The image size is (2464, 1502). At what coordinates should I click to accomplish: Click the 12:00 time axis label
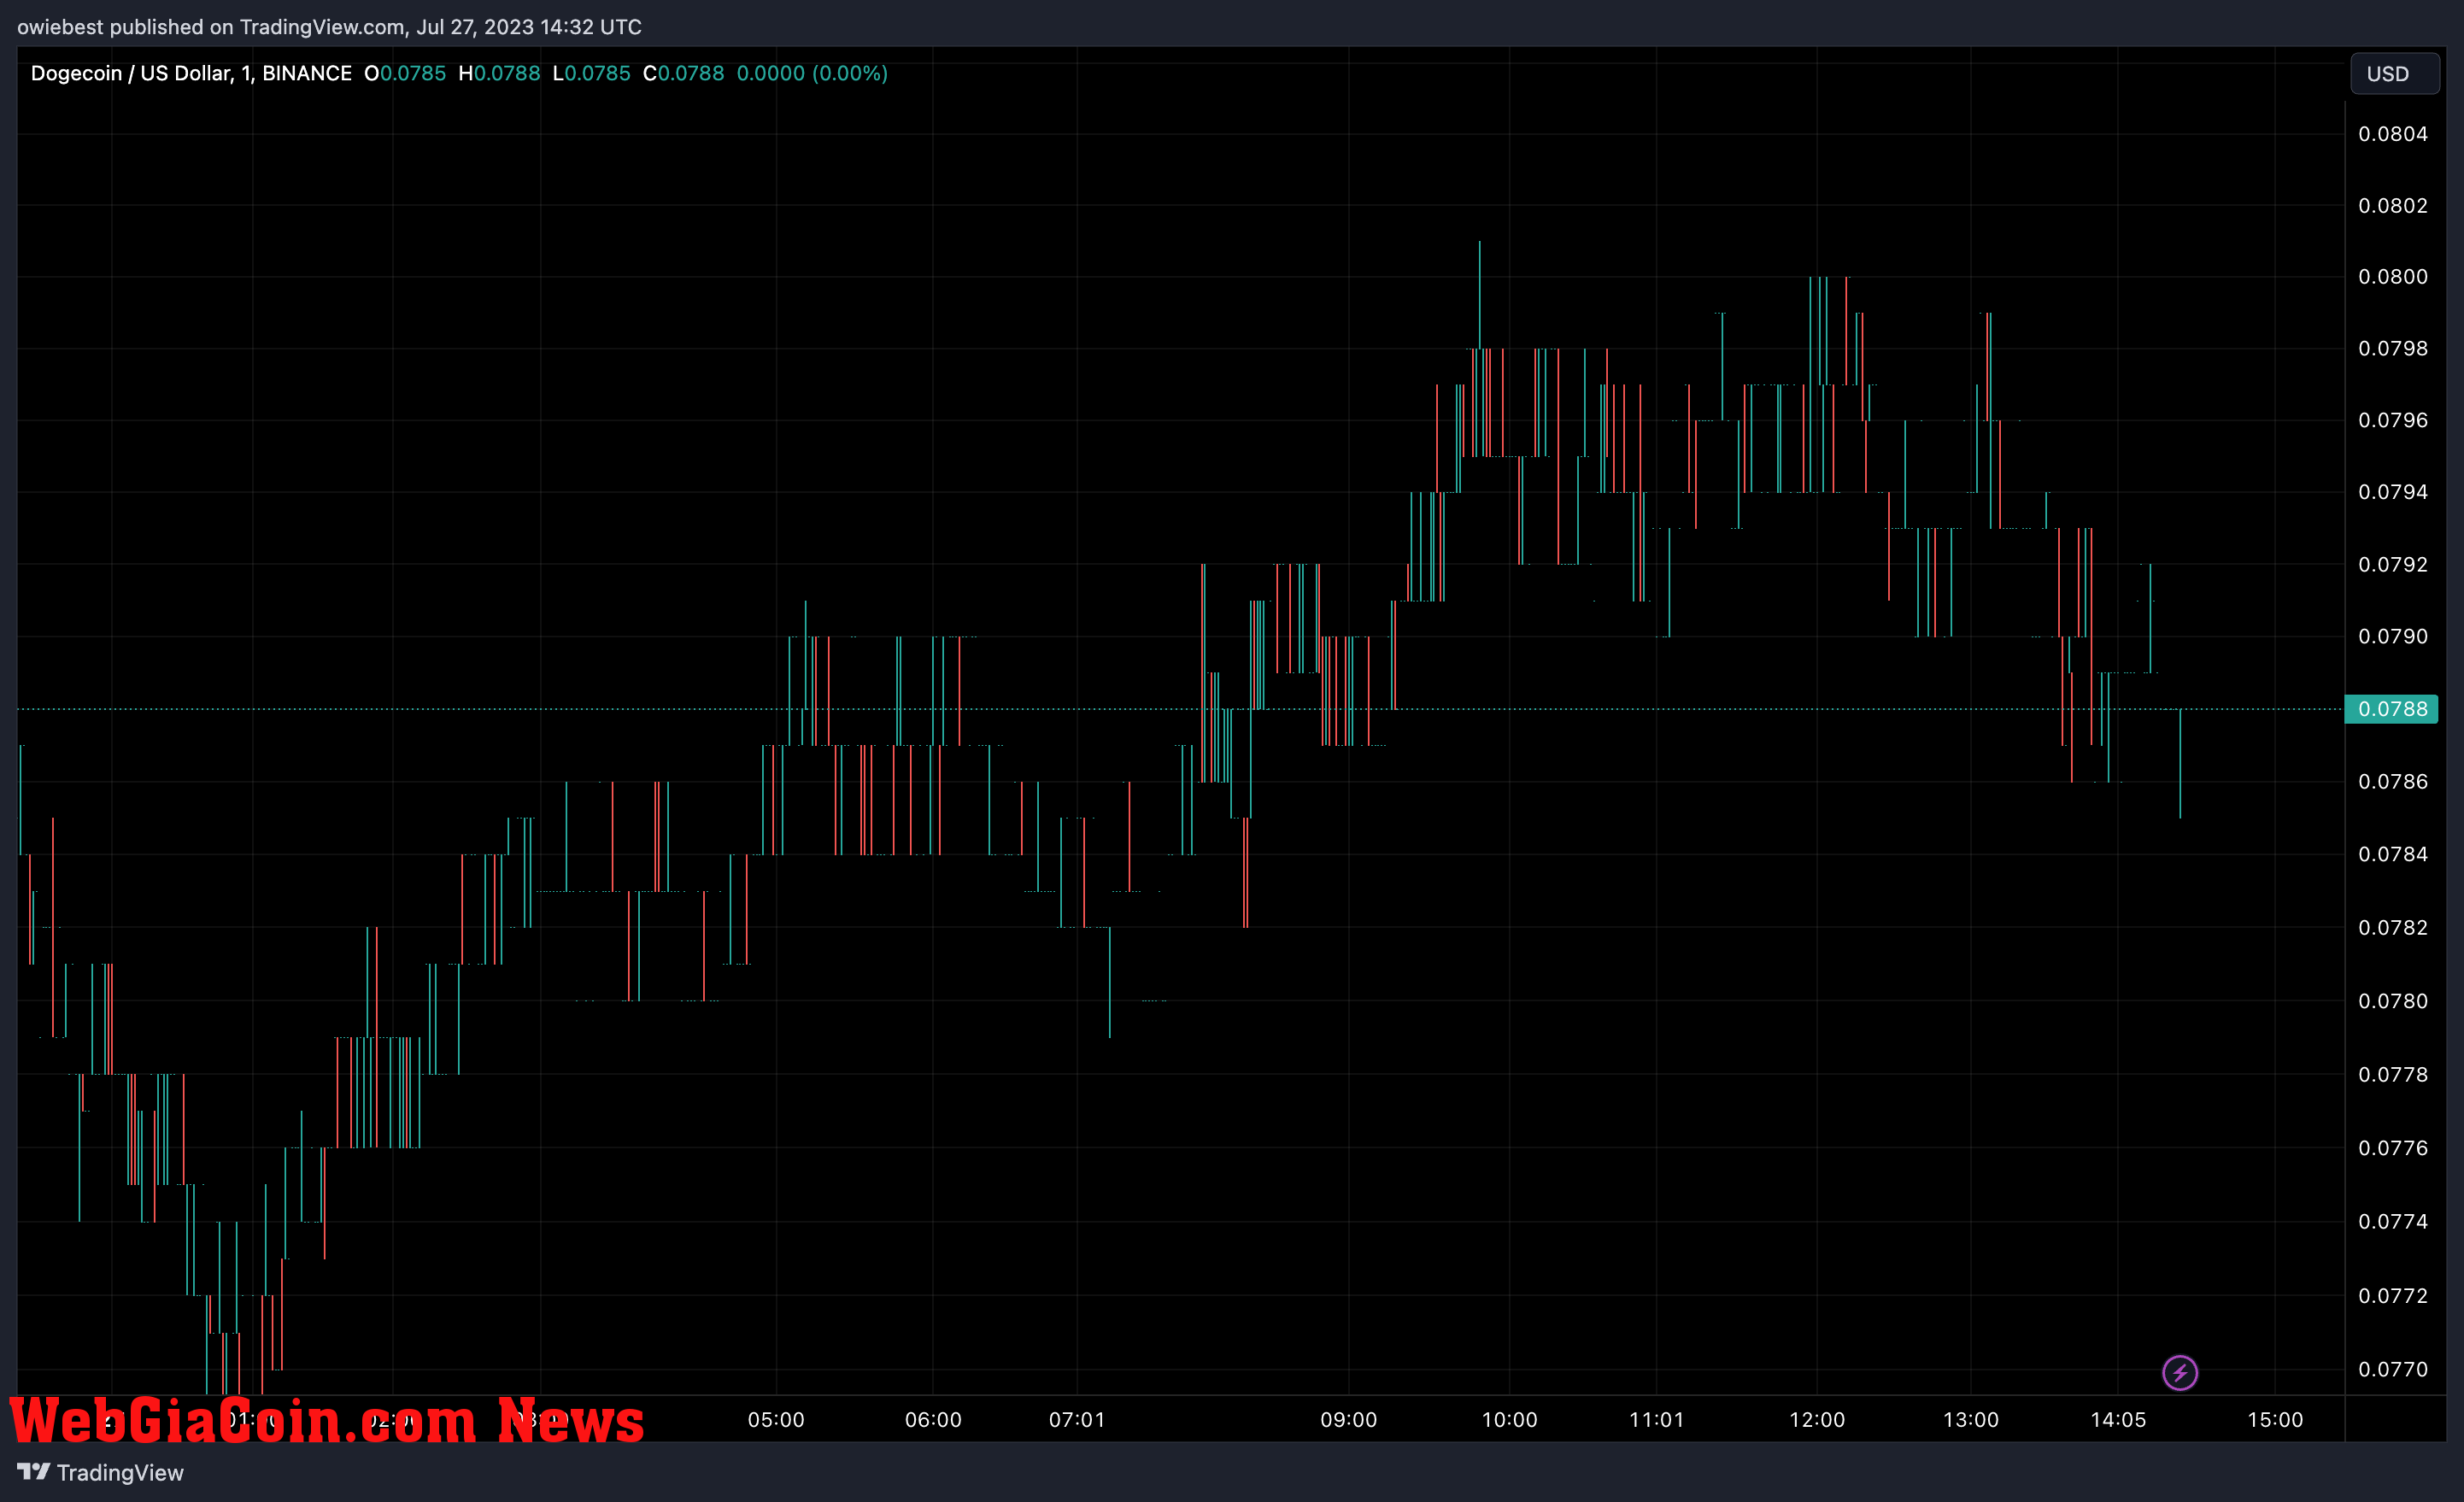1816,1420
